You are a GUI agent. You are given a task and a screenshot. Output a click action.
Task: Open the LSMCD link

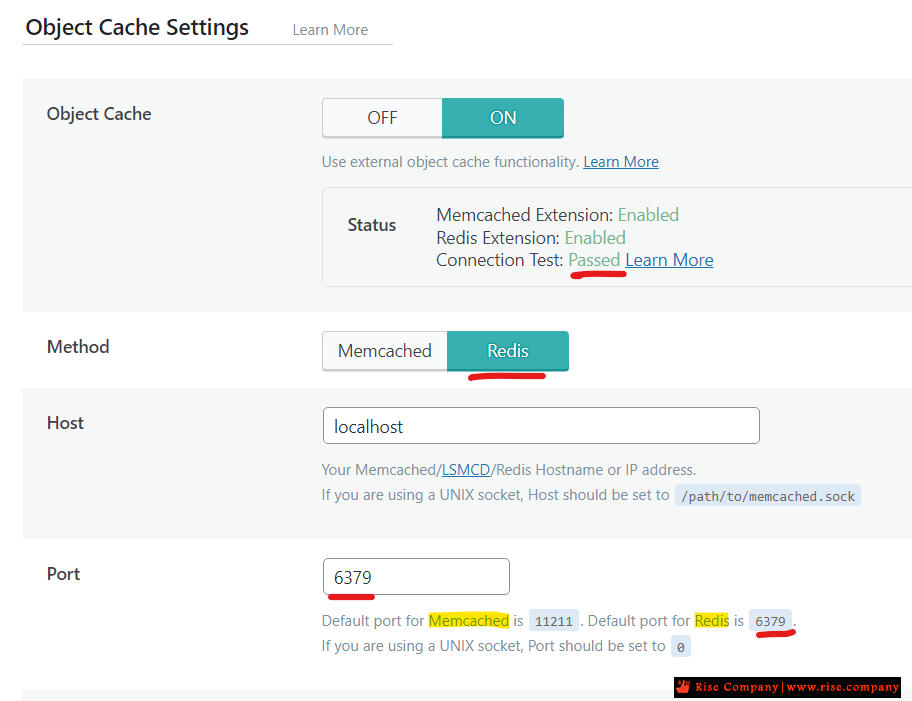click(466, 469)
